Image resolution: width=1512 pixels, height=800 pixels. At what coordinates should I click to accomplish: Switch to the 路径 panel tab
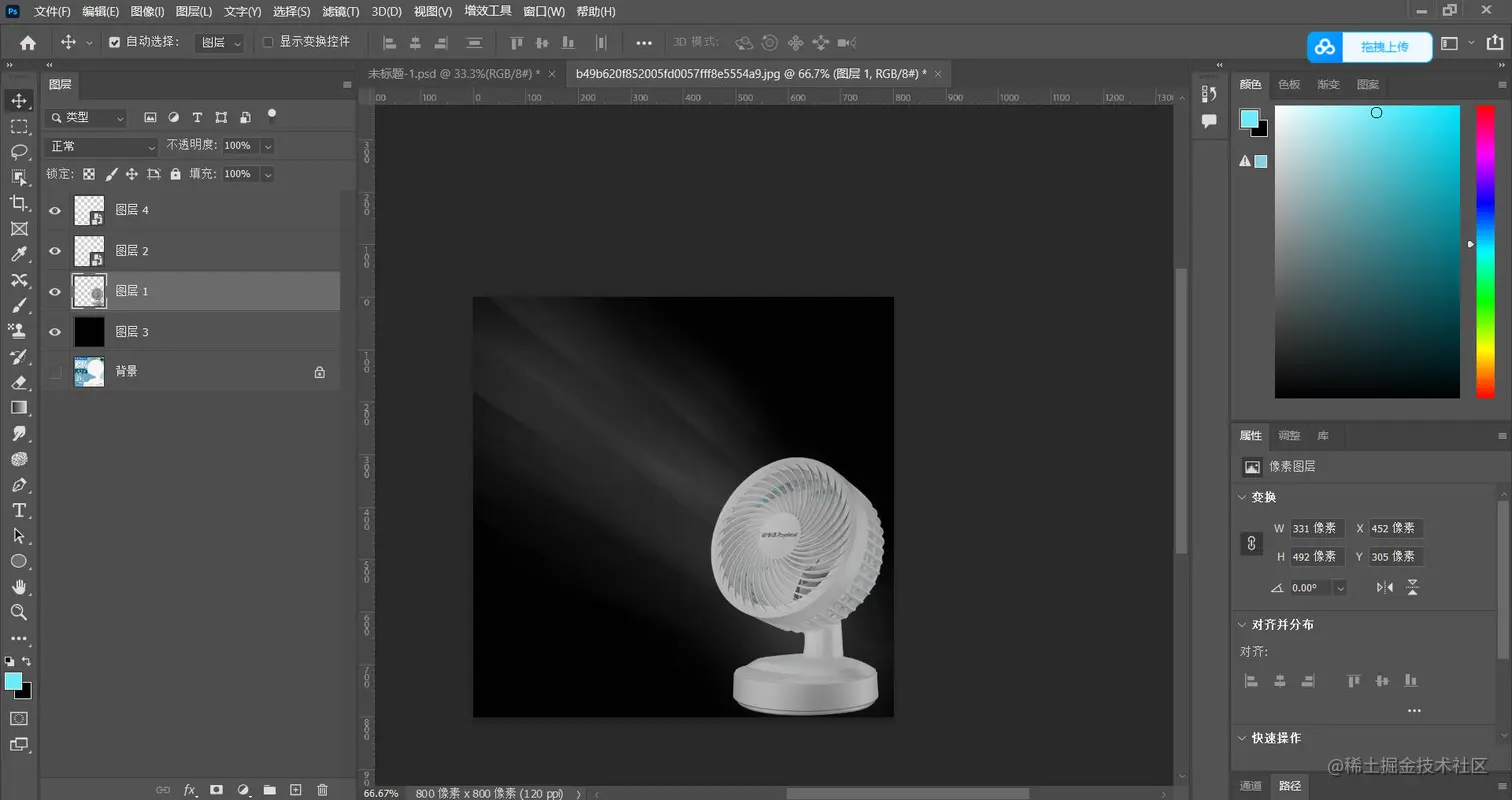(1289, 786)
